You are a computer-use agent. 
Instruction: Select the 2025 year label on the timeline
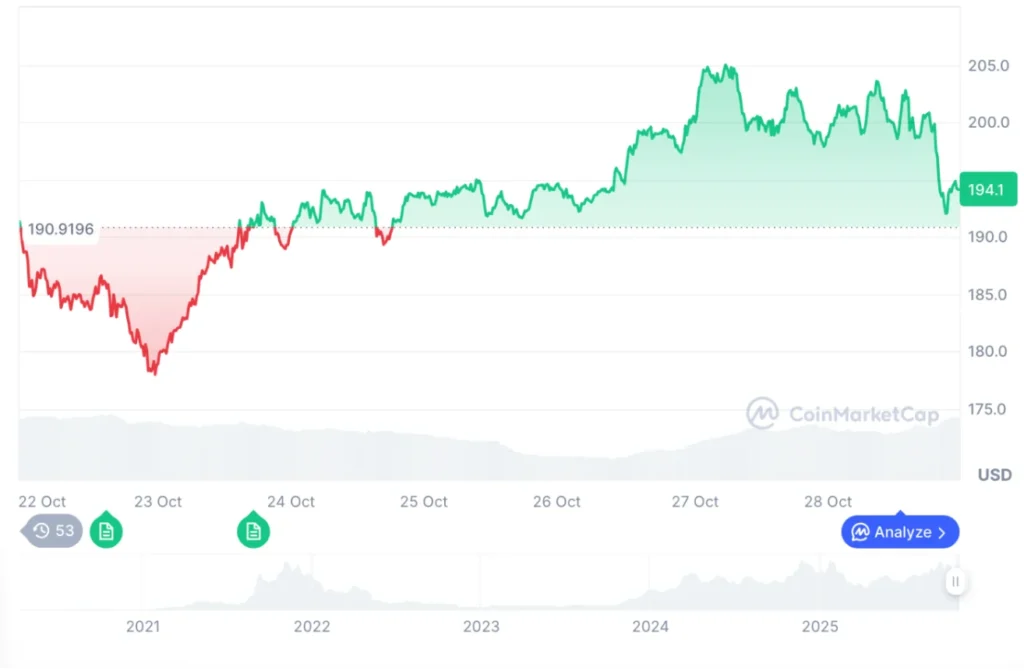(x=821, y=627)
